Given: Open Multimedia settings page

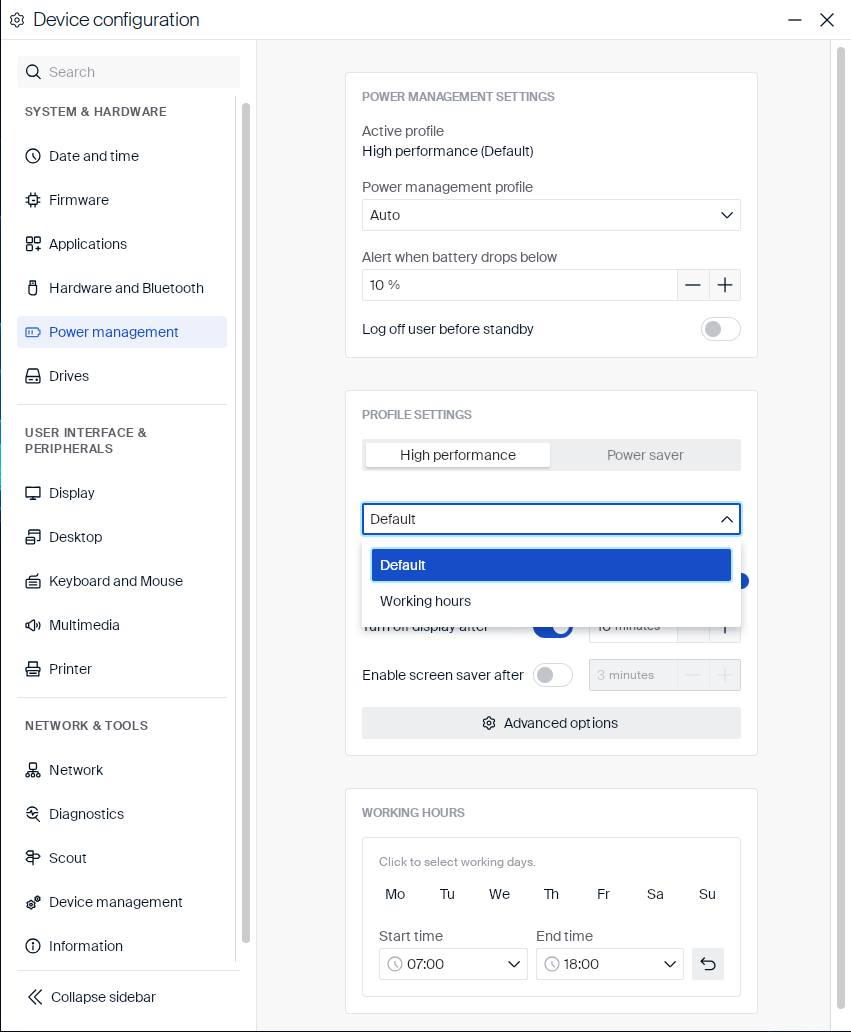Looking at the screenshot, I should tap(122, 625).
